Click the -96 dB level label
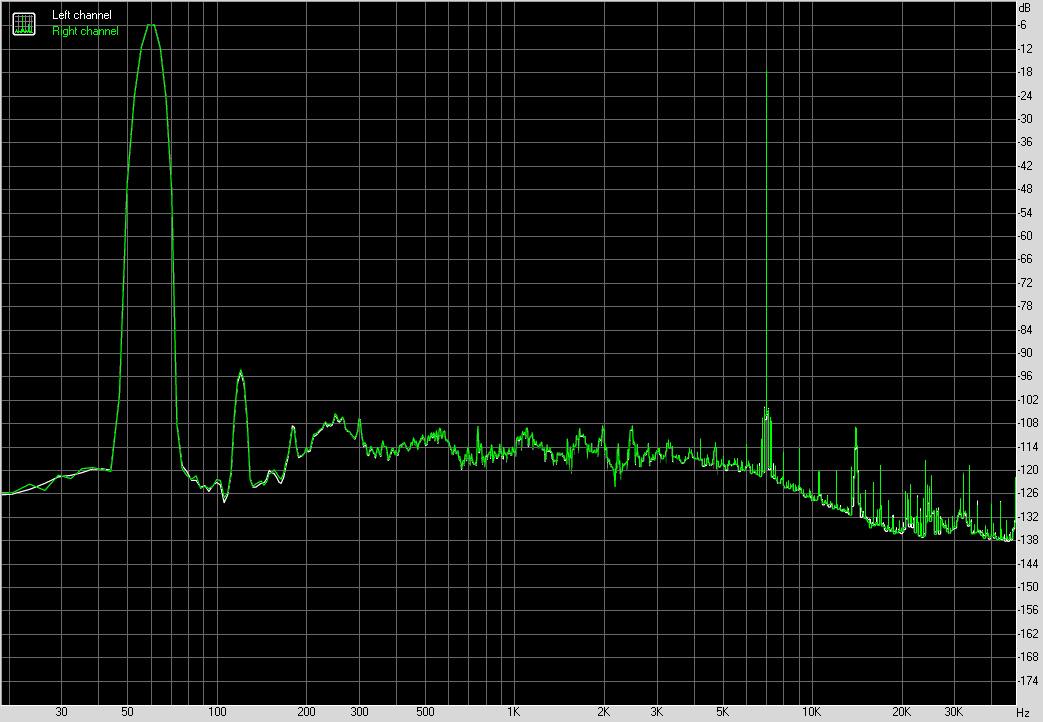 [x=1024, y=376]
